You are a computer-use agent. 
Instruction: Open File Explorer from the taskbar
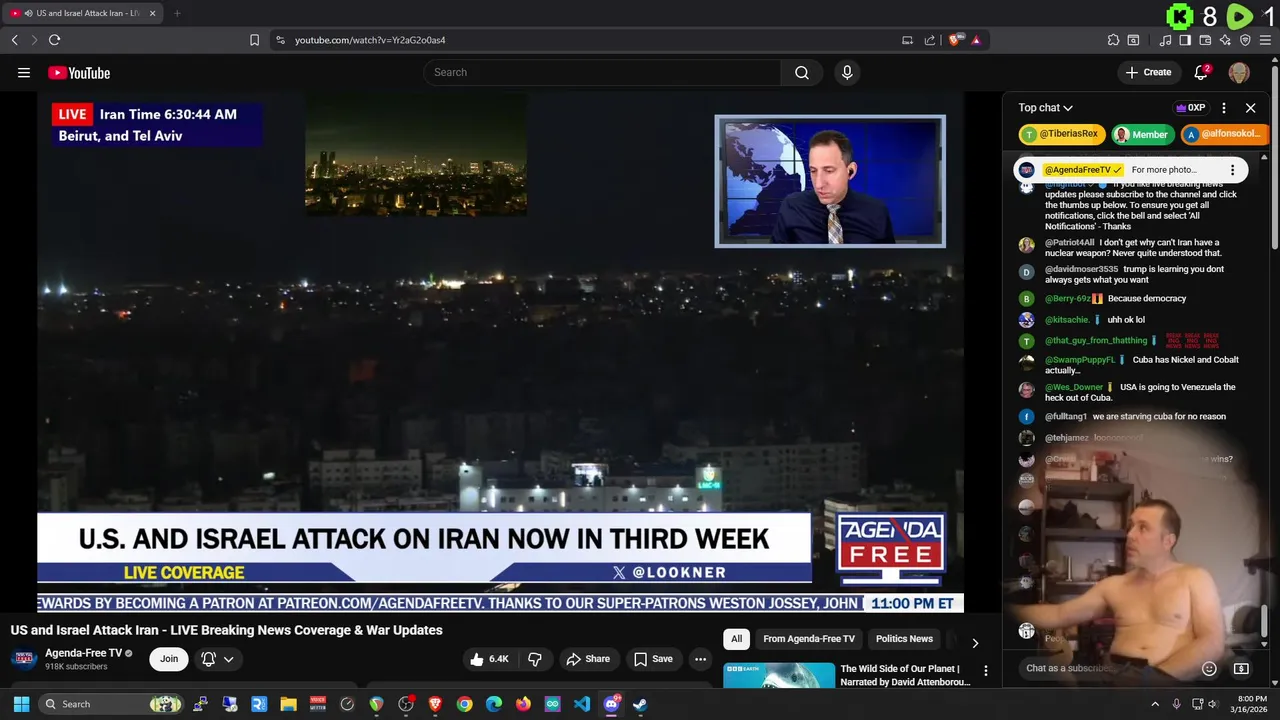tap(289, 704)
